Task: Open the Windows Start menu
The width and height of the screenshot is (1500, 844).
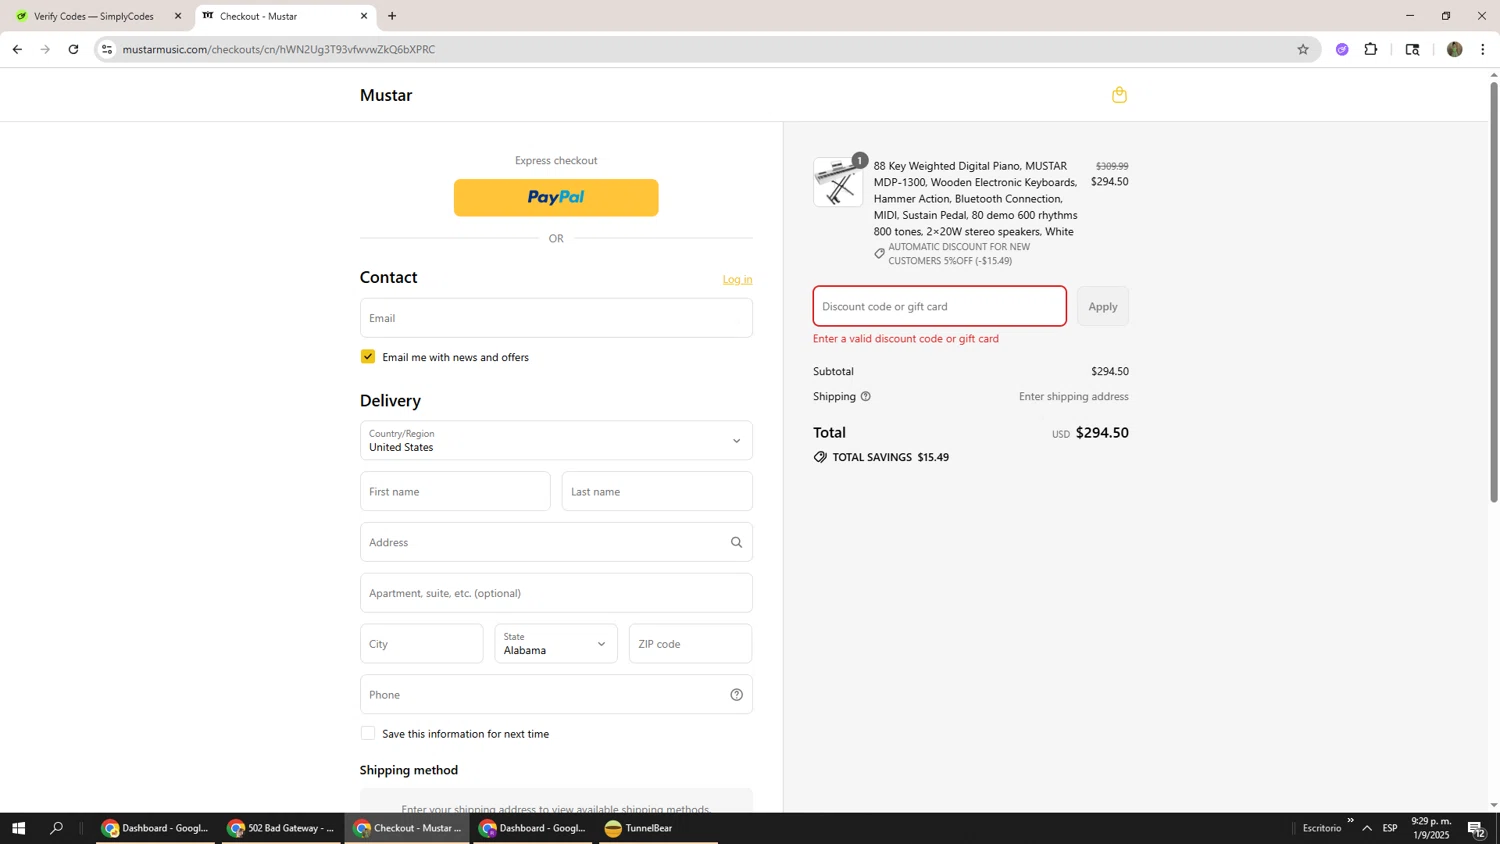Action: pyautogui.click(x=18, y=828)
